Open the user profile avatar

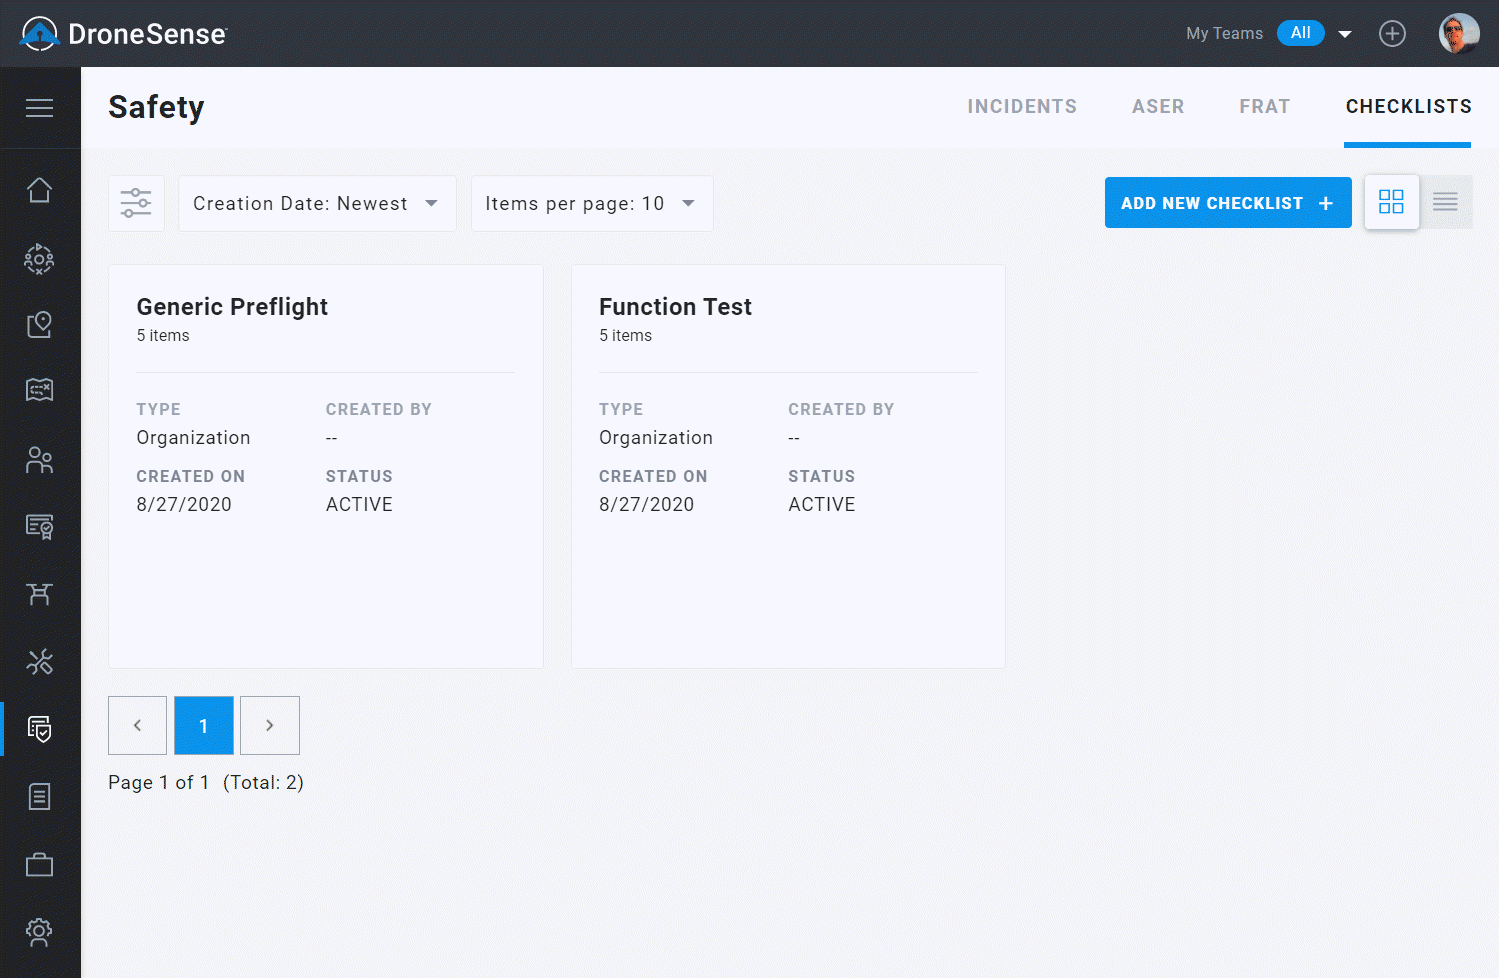pyautogui.click(x=1459, y=34)
